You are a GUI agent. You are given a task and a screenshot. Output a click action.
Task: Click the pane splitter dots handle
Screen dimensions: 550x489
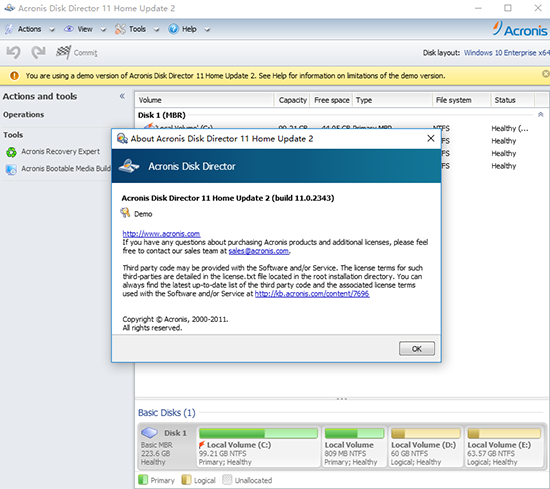342,399
